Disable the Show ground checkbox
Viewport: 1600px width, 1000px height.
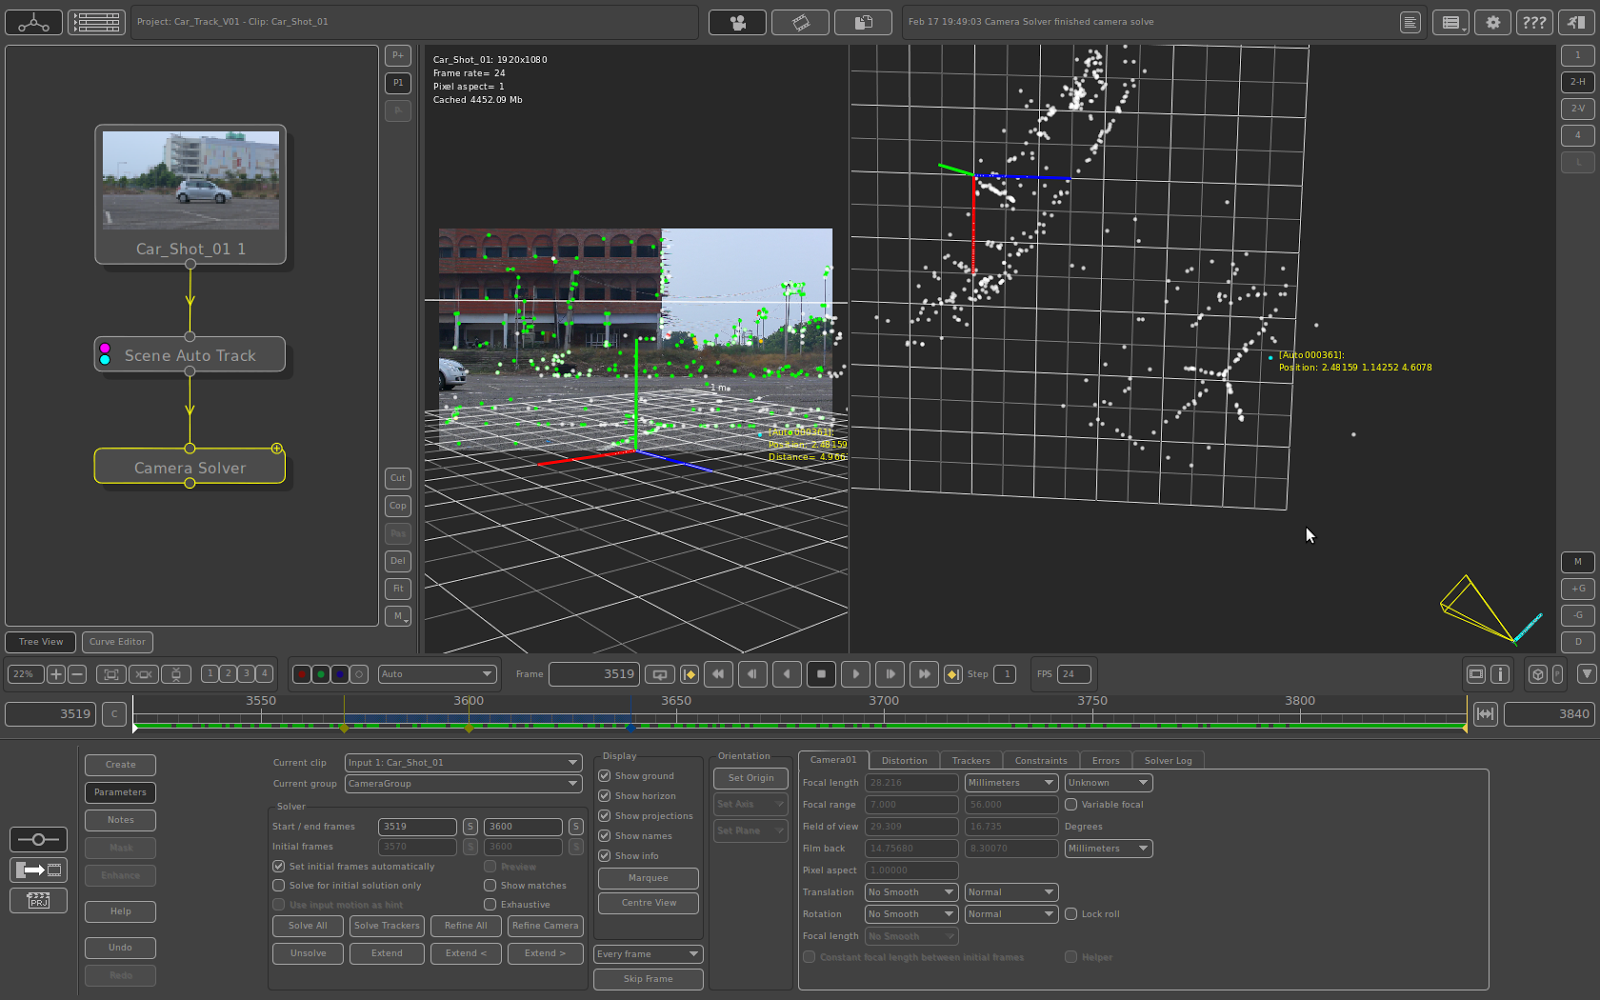(604, 776)
